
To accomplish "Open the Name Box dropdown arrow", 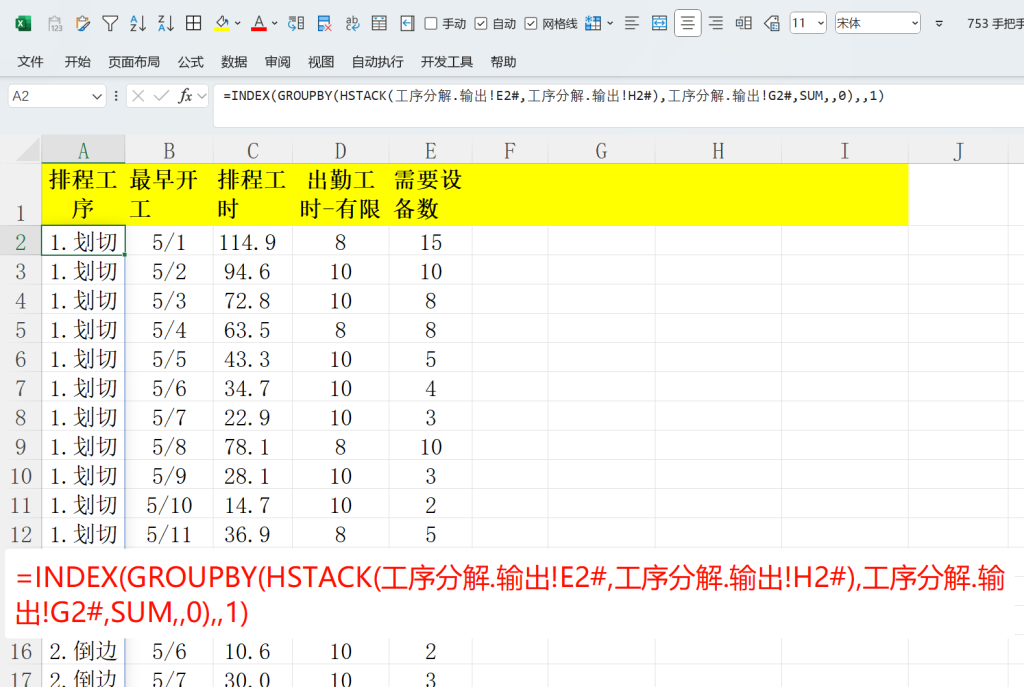I will point(97,97).
